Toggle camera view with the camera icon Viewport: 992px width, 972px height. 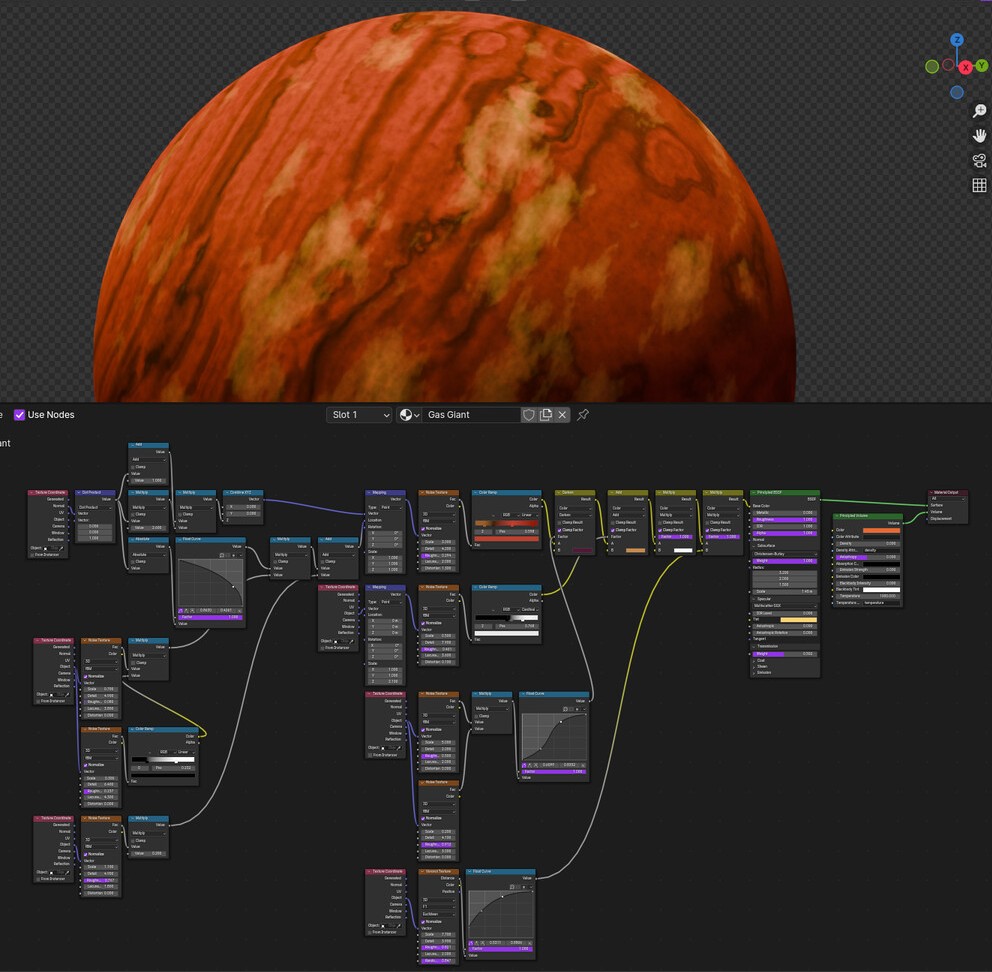click(x=979, y=161)
